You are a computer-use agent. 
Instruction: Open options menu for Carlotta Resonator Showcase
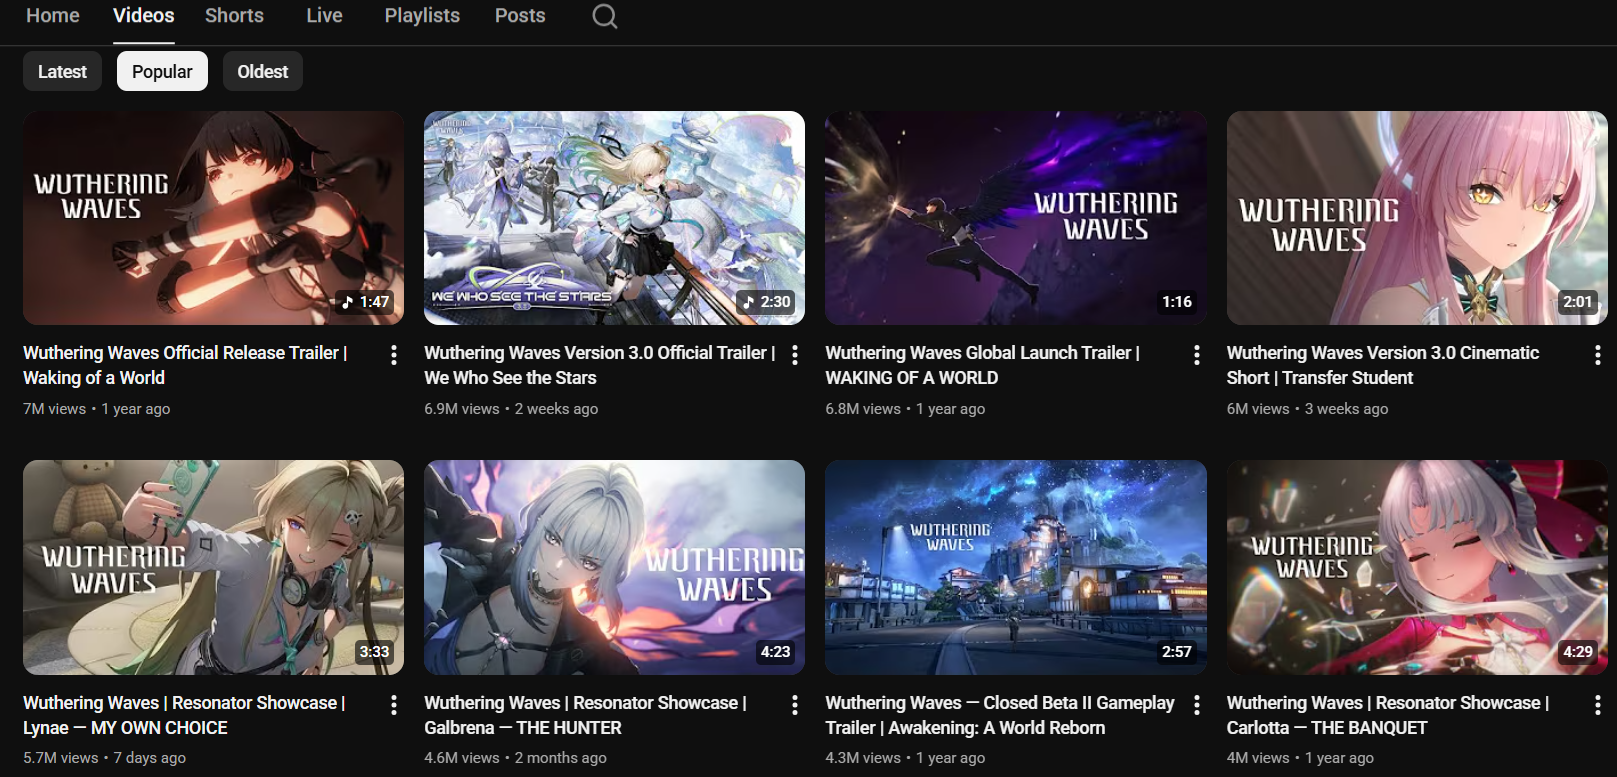pyautogui.click(x=1598, y=705)
